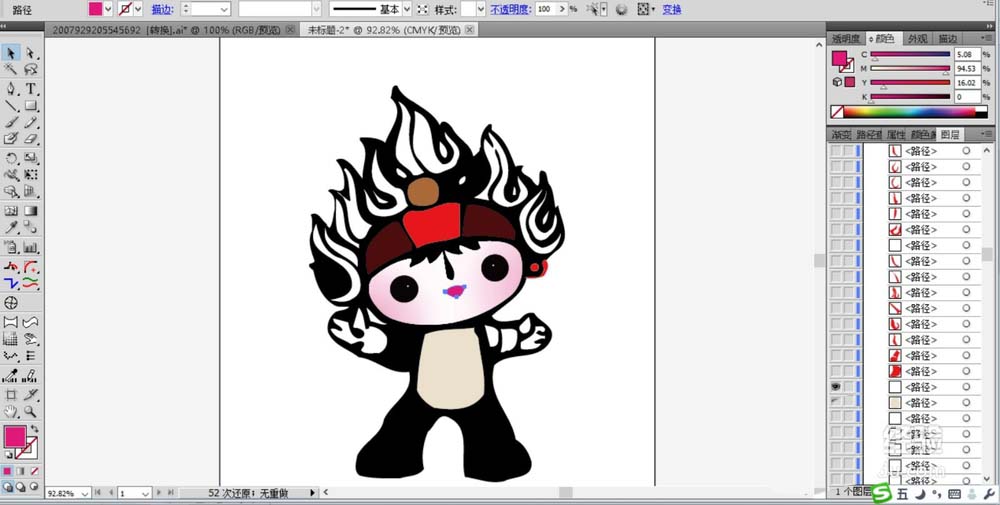Expand the opacity slider arrow
1000x505 pixels.
point(561,9)
